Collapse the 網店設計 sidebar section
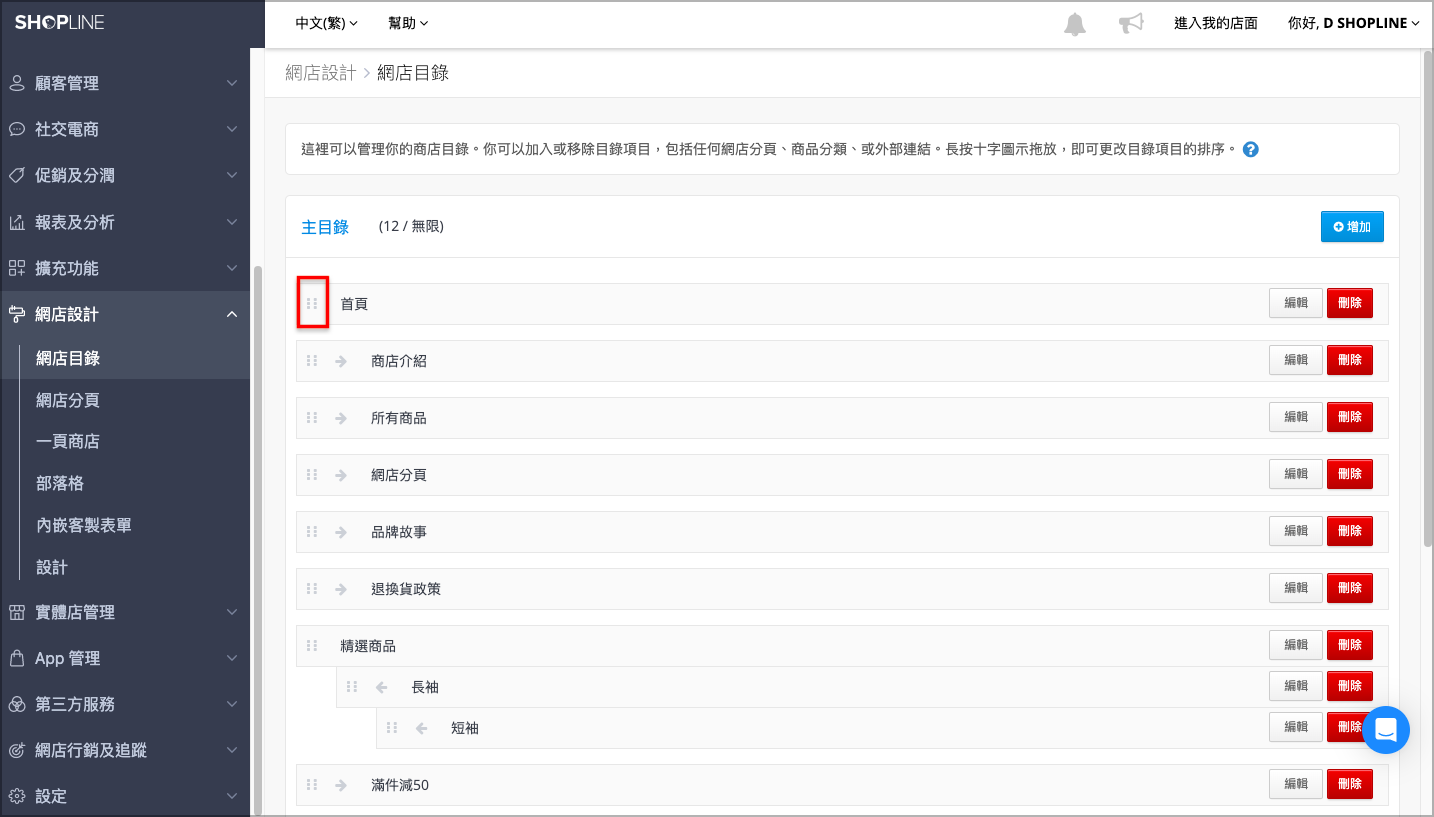 click(125, 314)
